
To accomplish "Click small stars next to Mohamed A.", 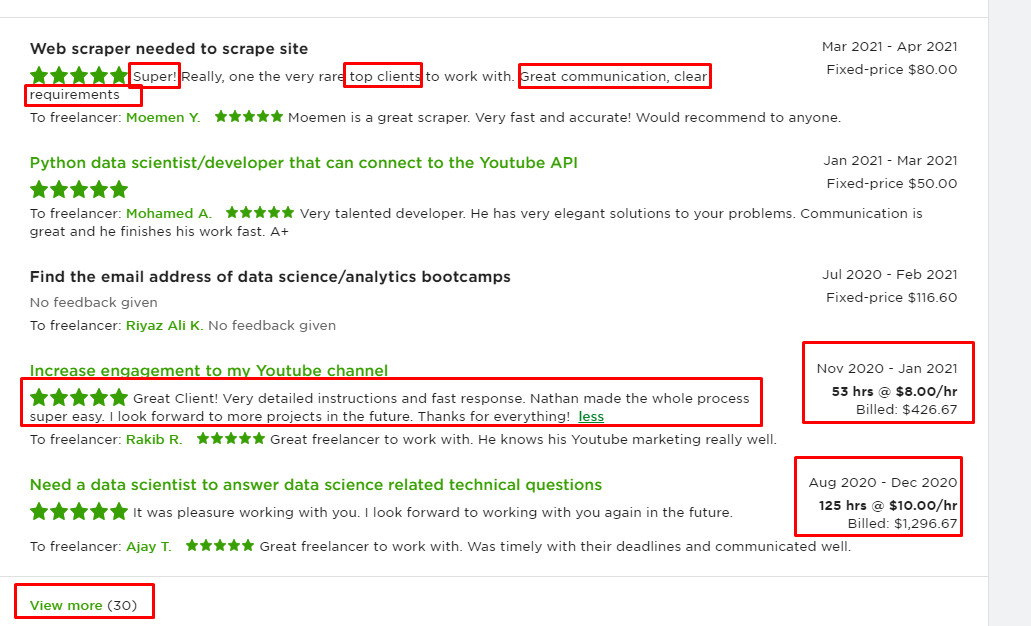I will pyautogui.click(x=260, y=213).
